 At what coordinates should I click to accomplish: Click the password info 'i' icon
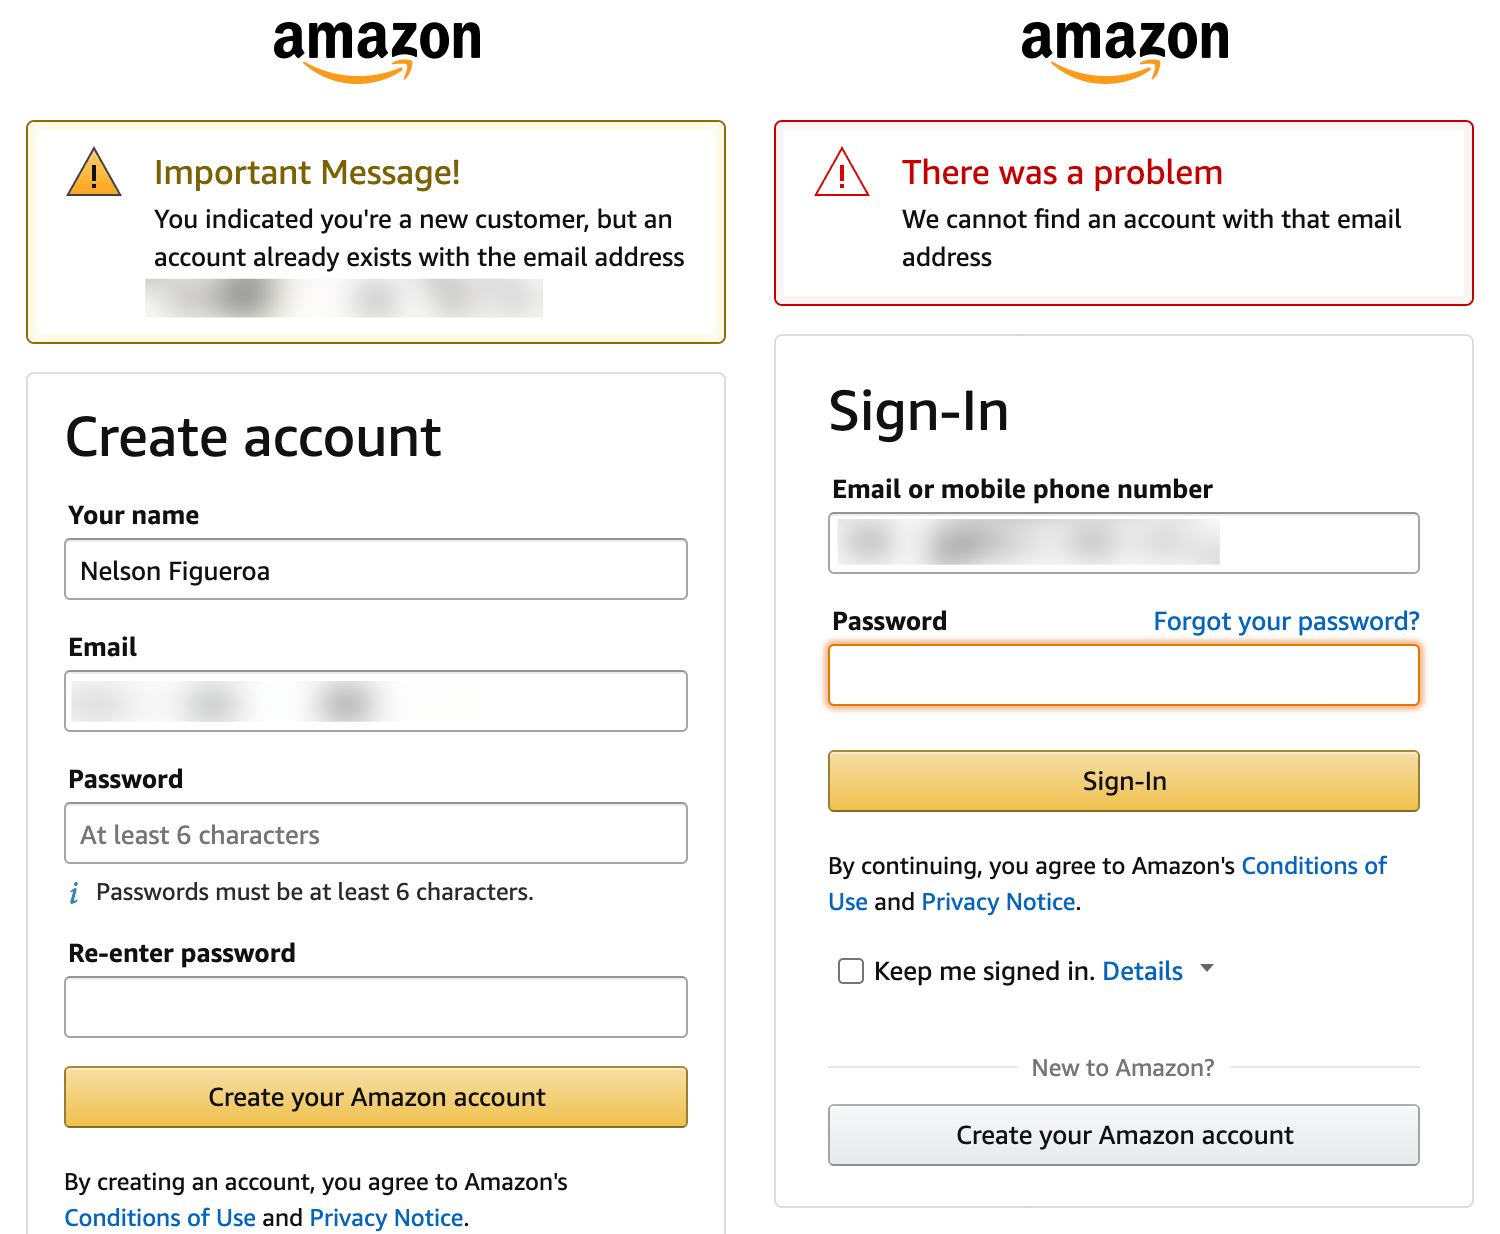(x=74, y=893)
